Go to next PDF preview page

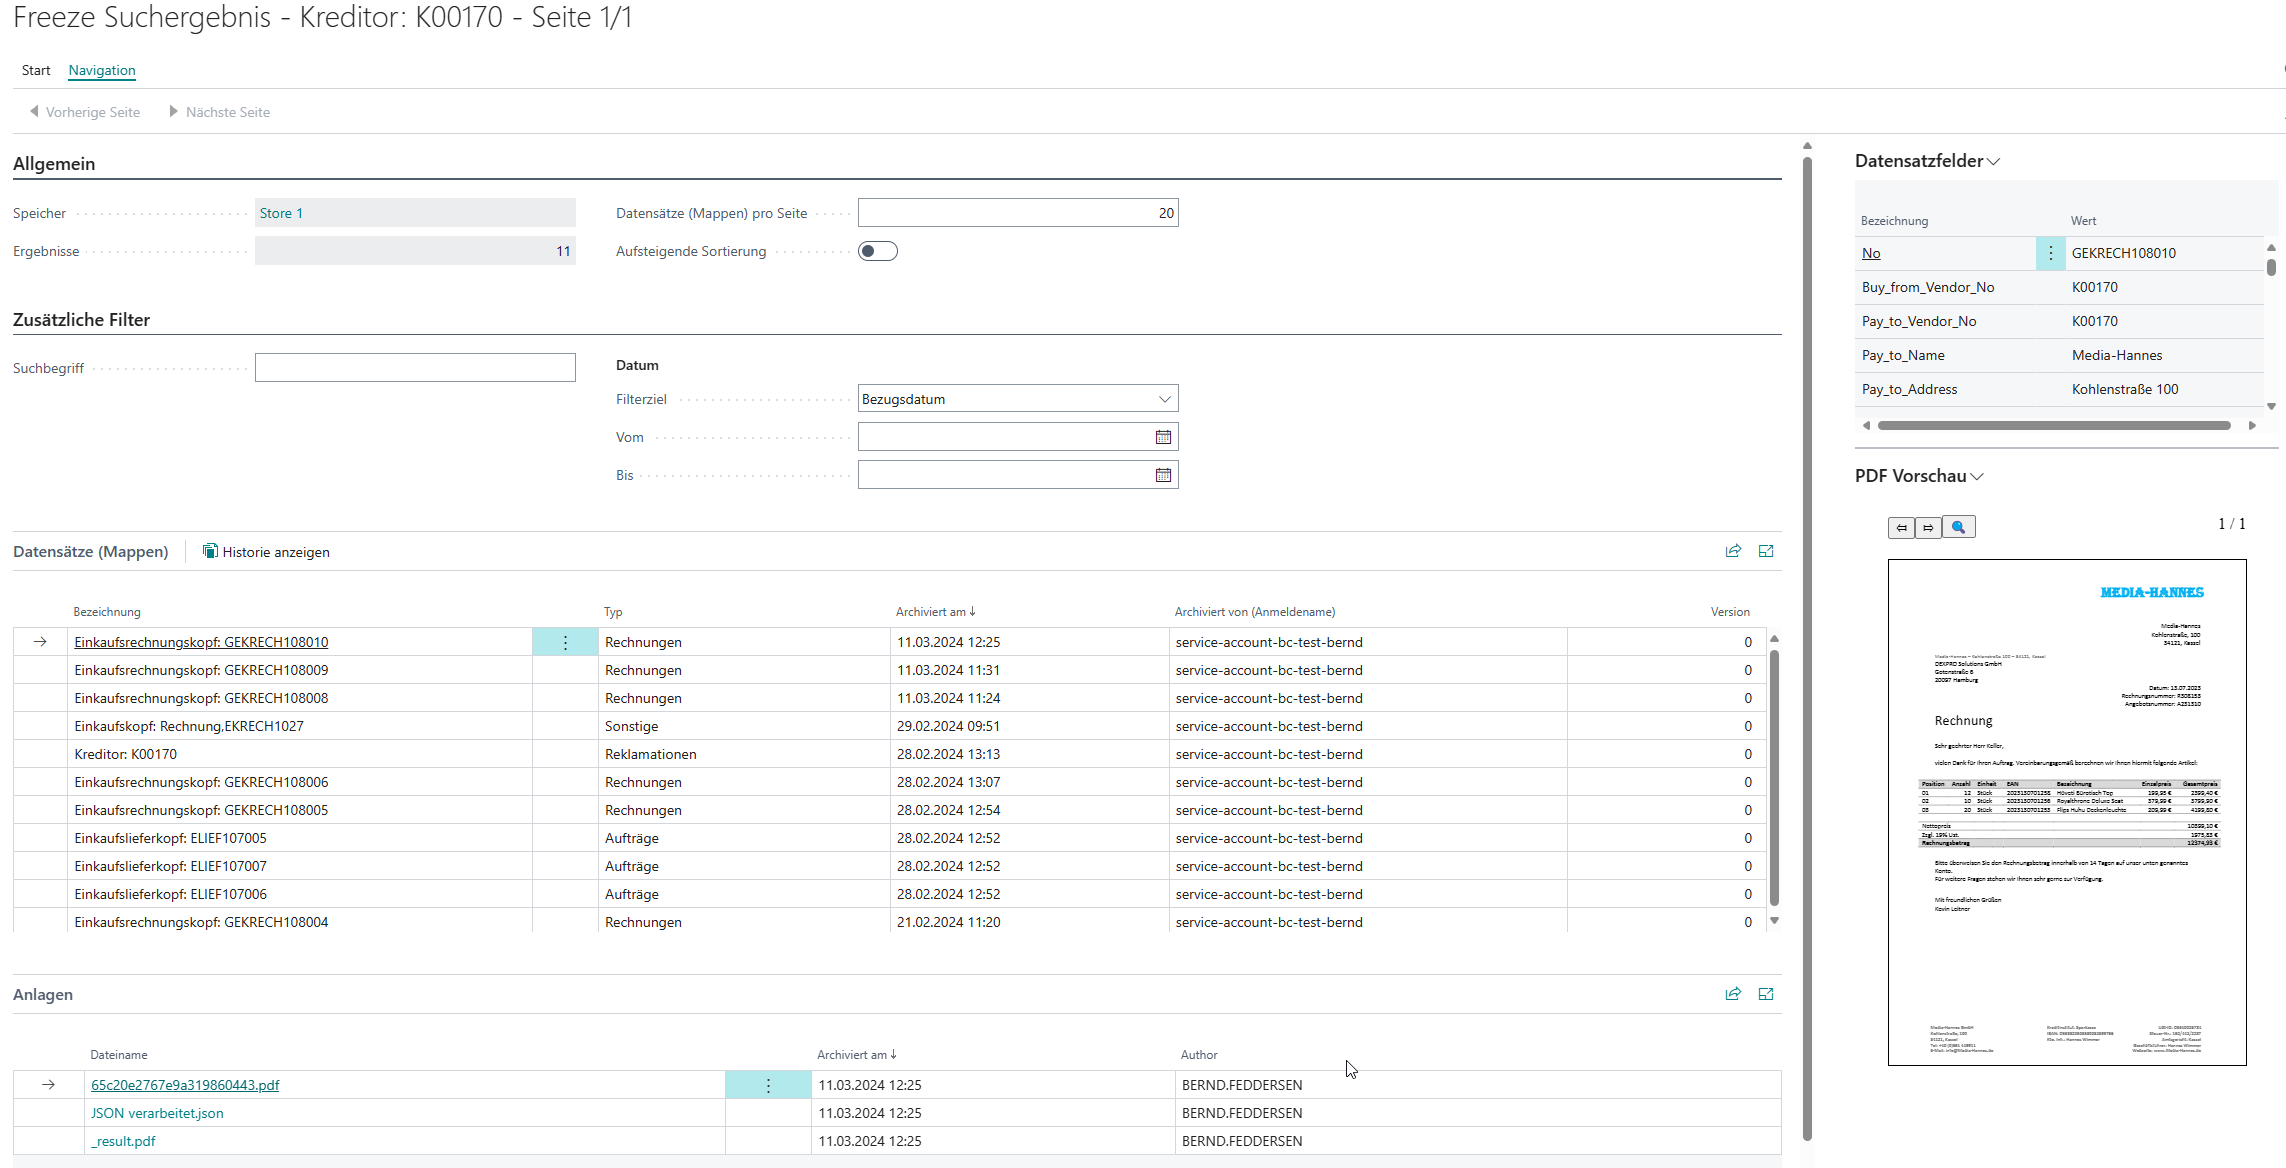(x=1928, y=527)
